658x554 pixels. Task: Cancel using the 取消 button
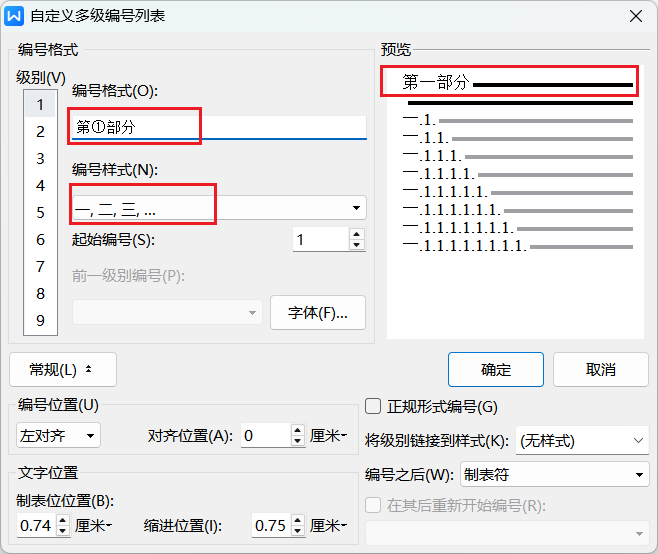click(x=600, y=369)
